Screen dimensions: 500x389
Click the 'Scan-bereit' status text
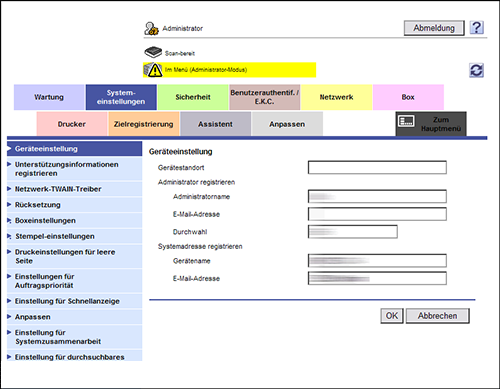[x=180, y=53]
